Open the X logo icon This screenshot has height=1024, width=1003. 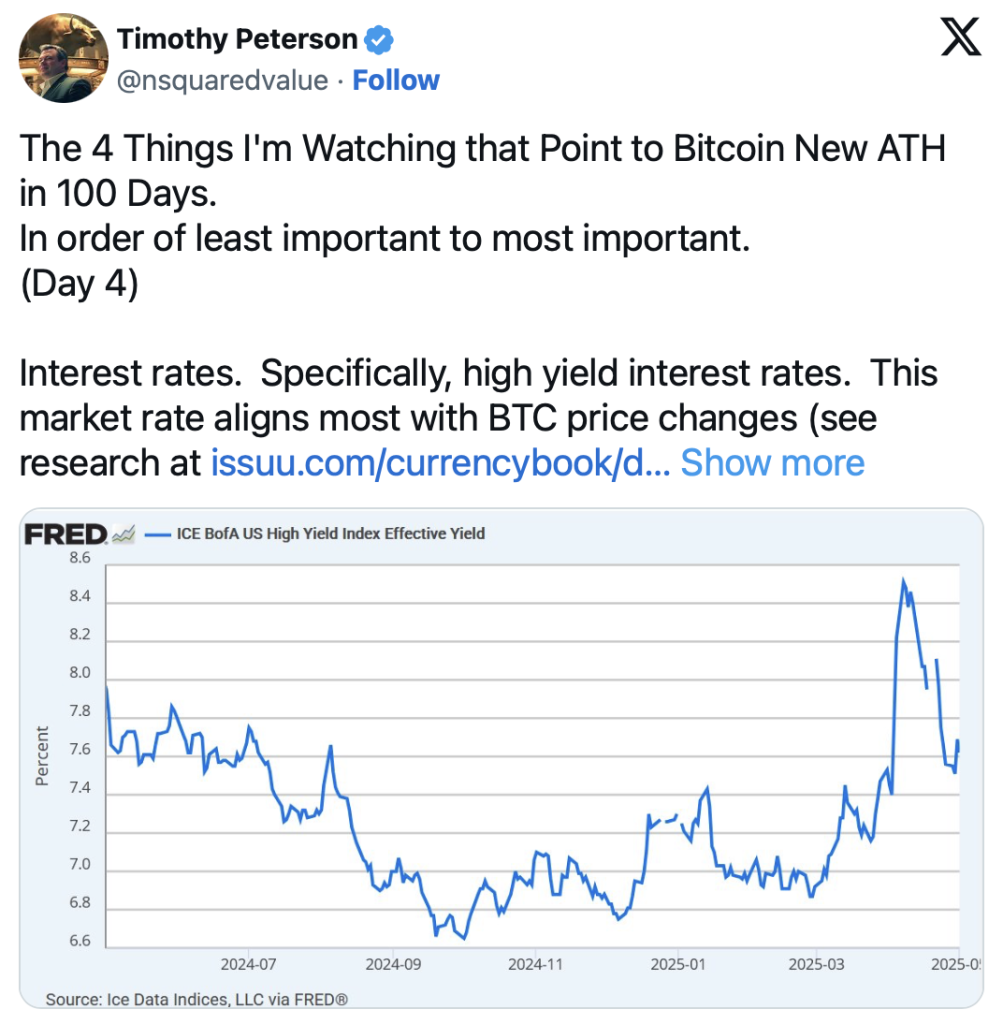pyautogui.click(x=961, y=37)
